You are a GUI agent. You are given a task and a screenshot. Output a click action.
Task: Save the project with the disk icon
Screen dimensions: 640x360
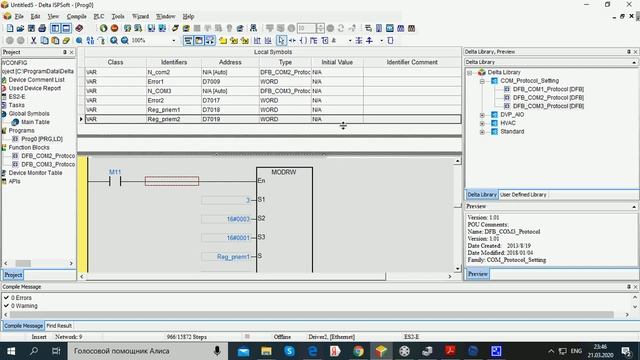31,28
